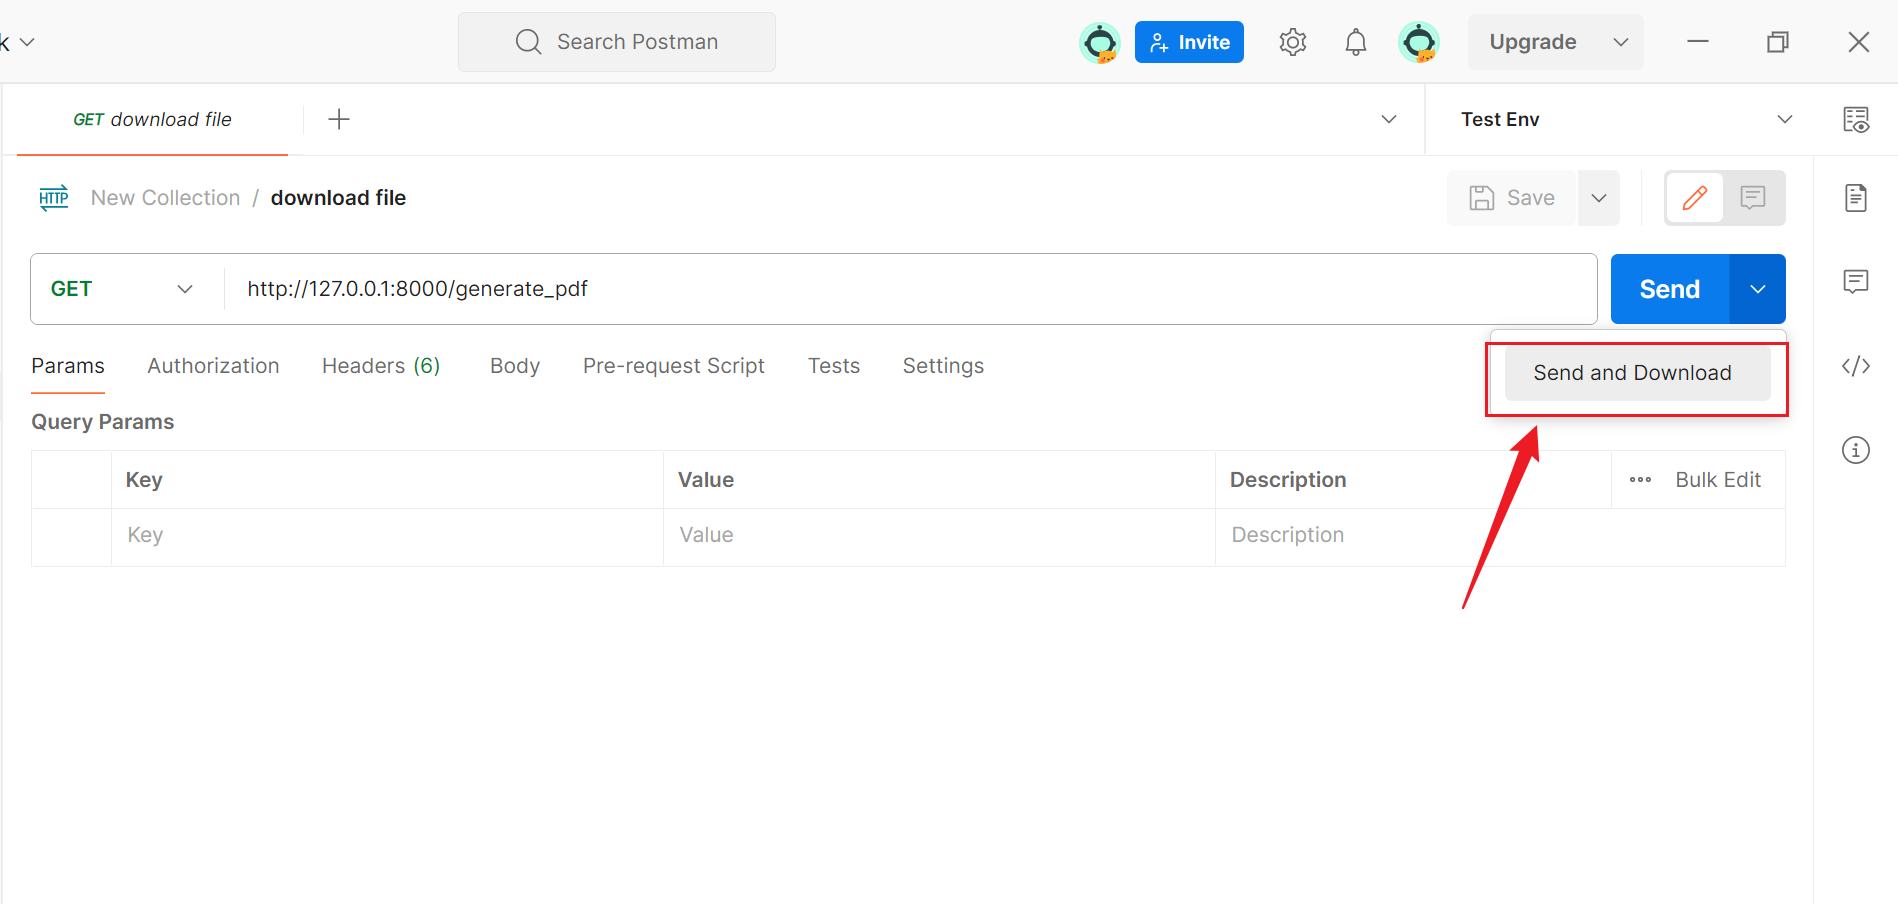This screenshot has width=1898, height=904.
Task: Open the Tests tab
Action: [834, 366]
